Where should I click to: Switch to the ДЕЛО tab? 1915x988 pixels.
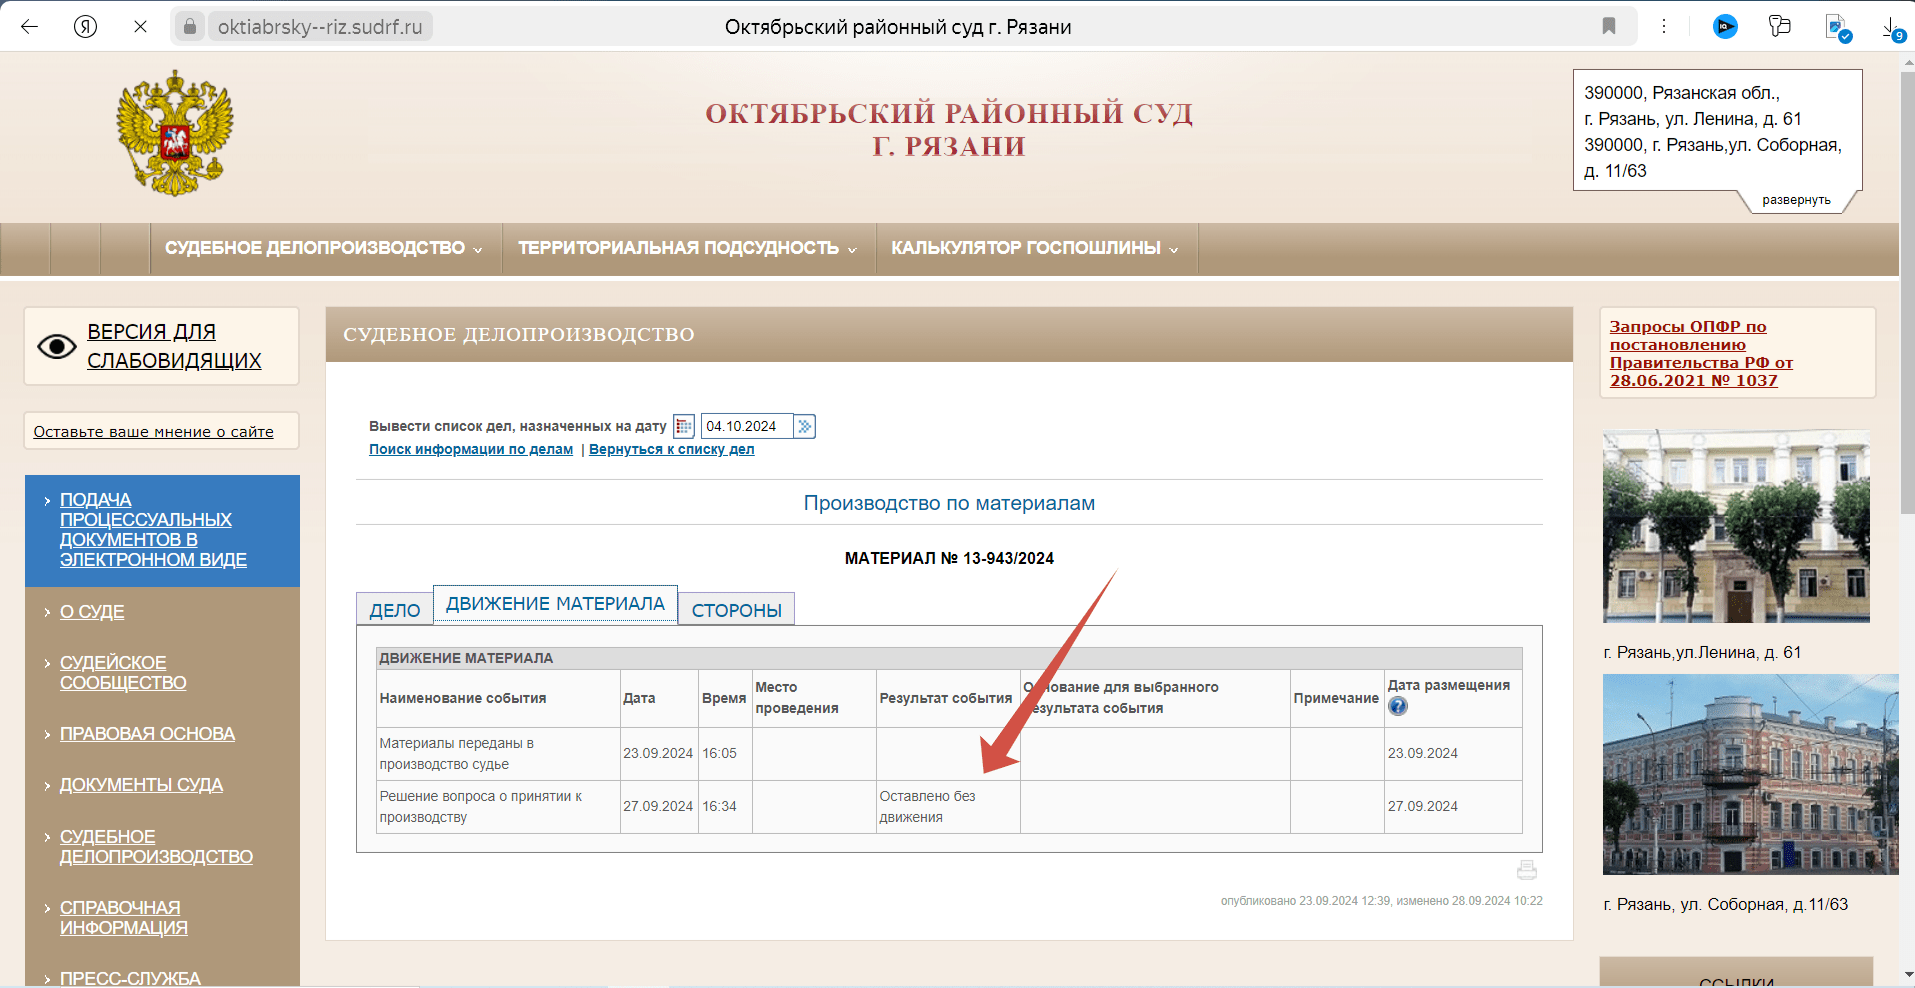[x=394, y=608]
